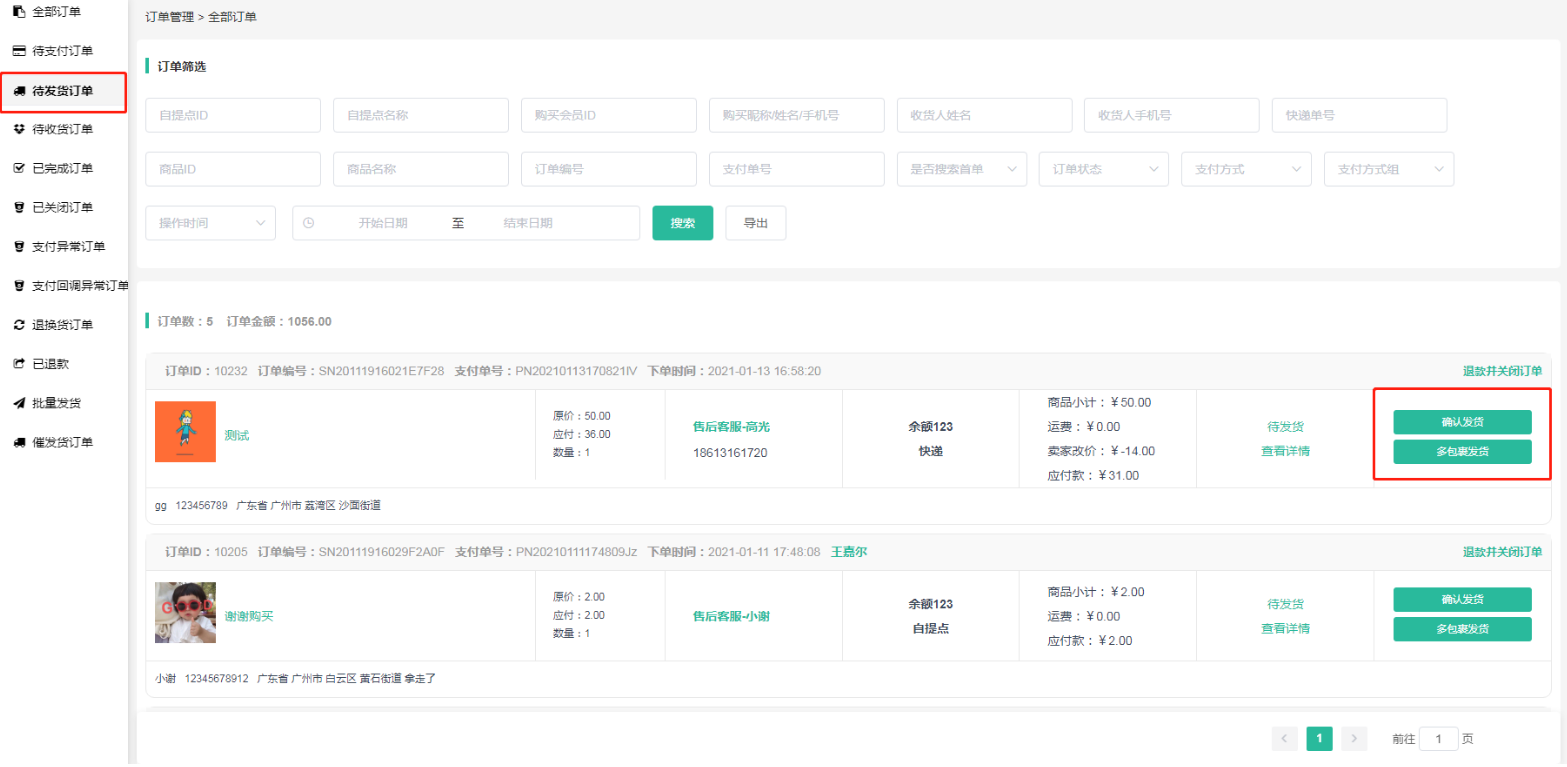
Task: Click the card icon beside 待支付订单
Action: [x=18, y=51]
